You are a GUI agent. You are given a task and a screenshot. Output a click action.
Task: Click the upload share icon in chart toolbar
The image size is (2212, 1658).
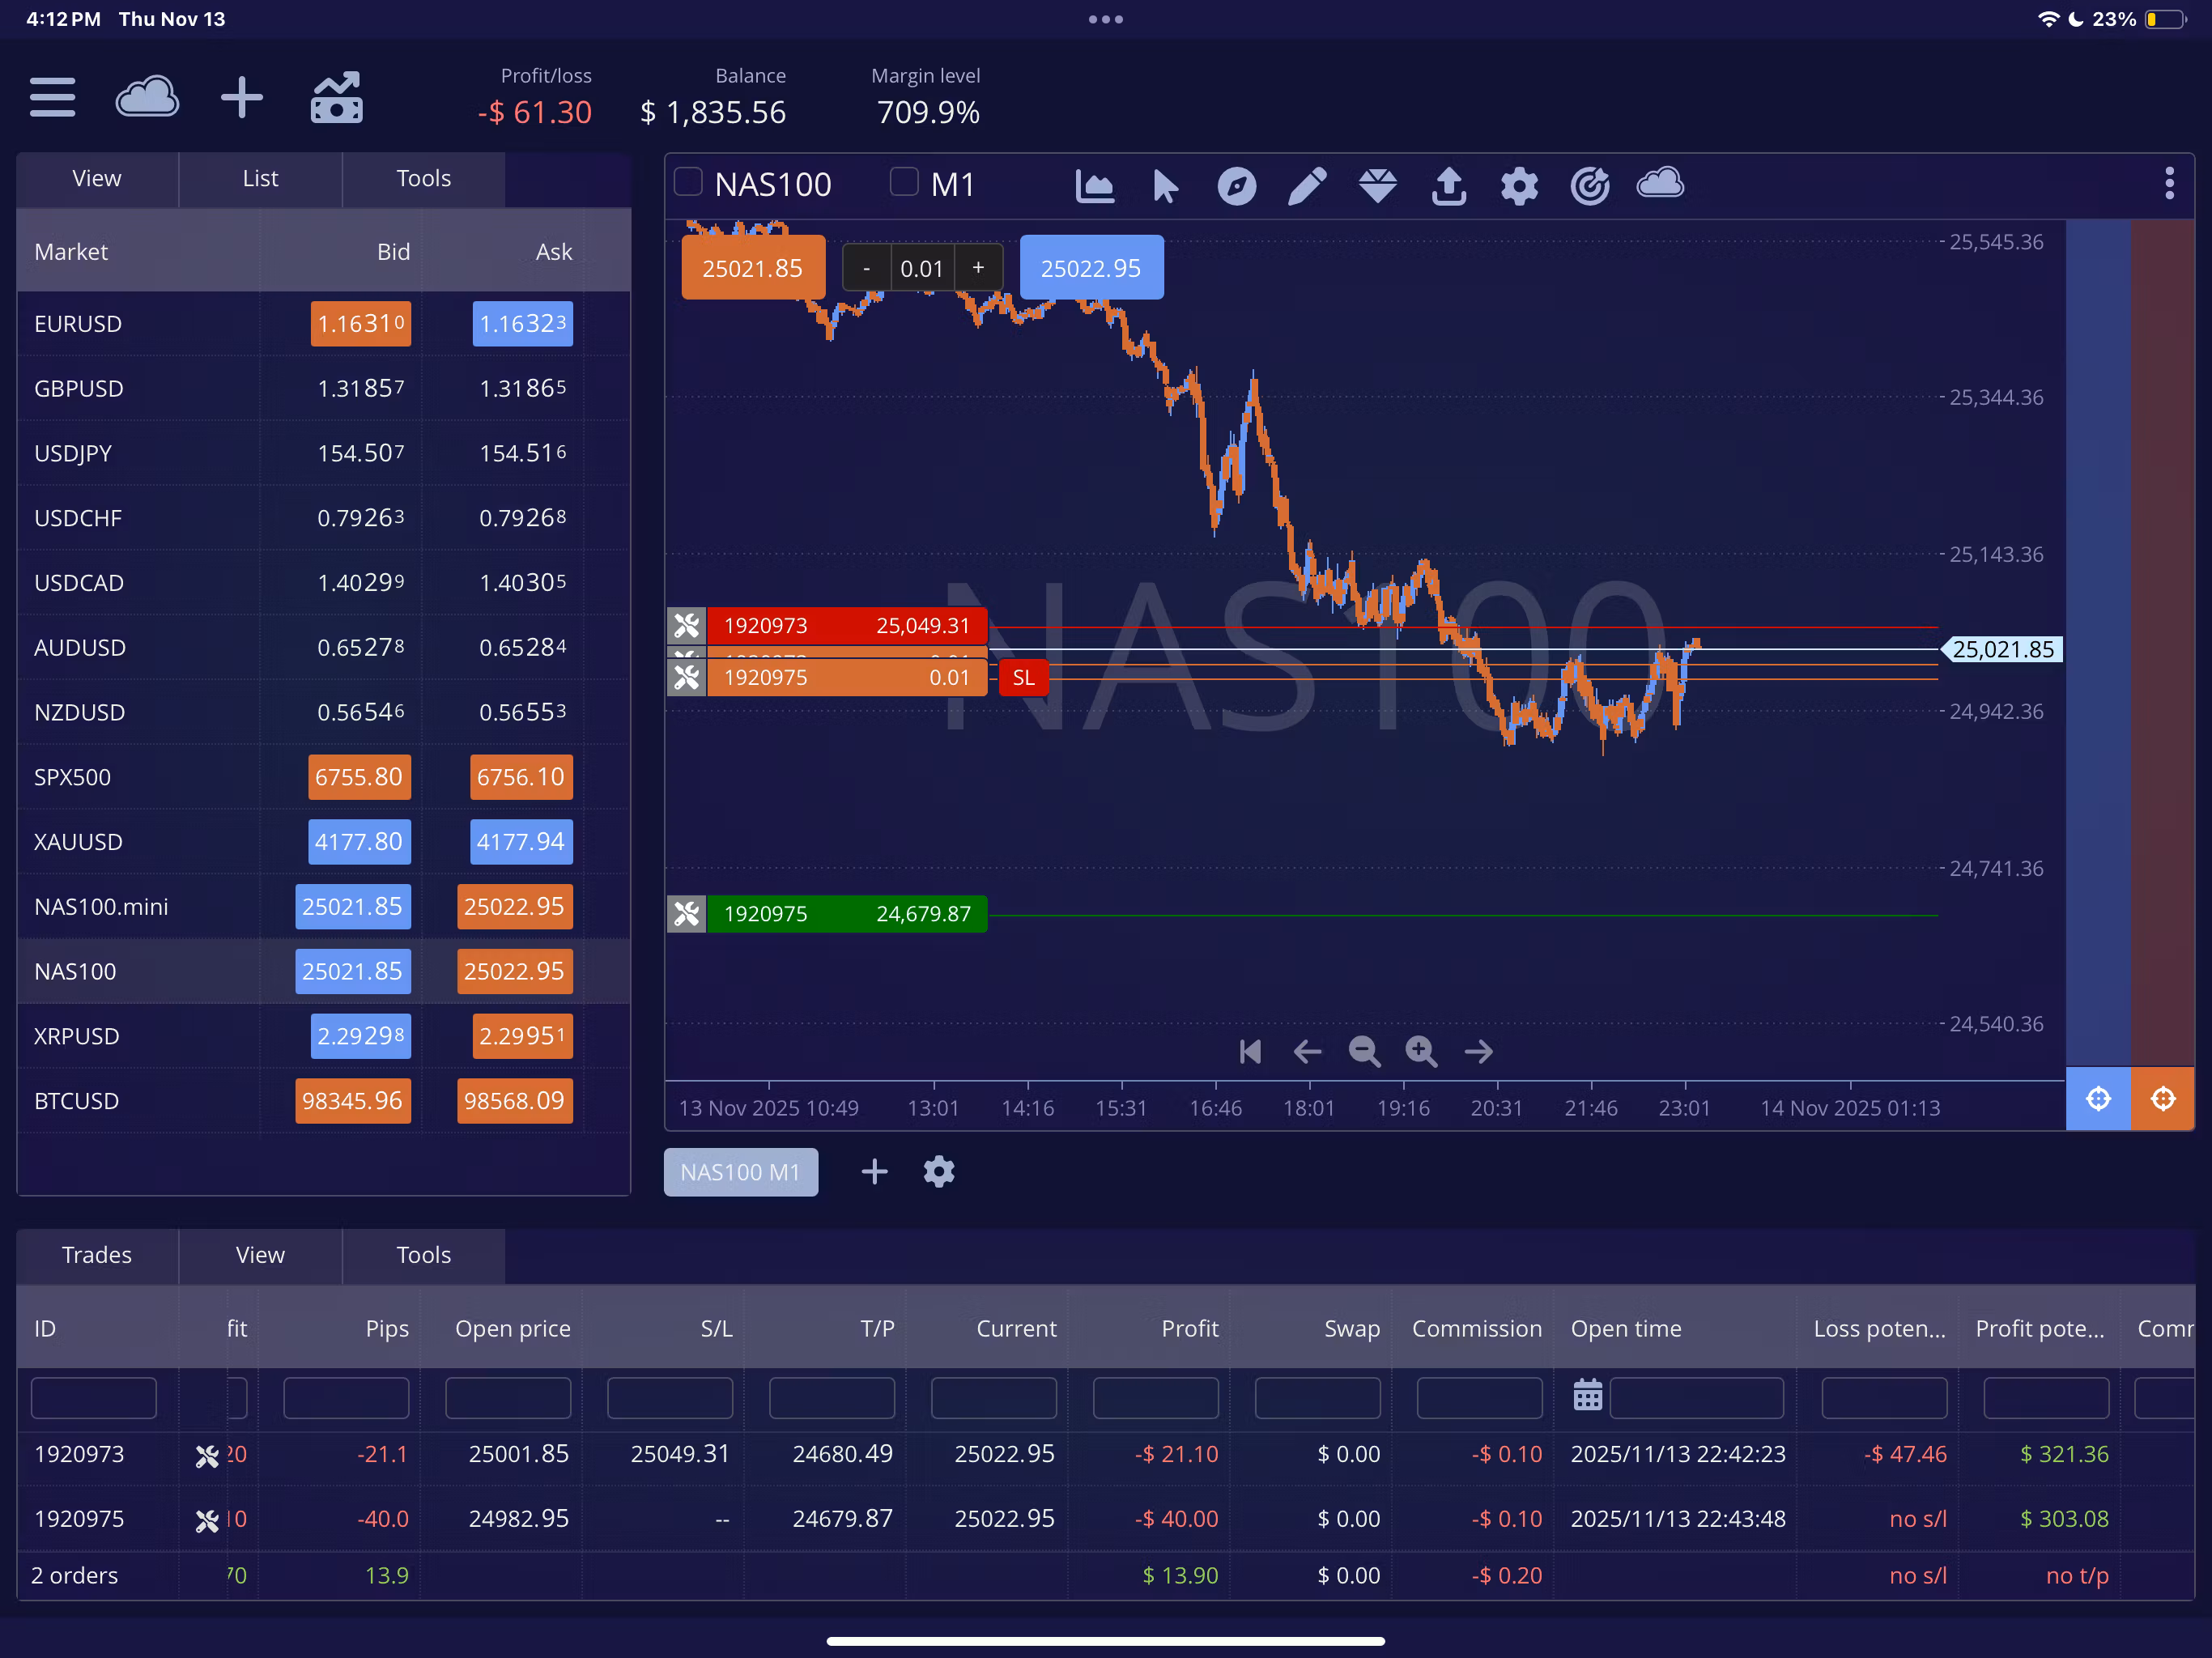click(x=1448, y=186)
